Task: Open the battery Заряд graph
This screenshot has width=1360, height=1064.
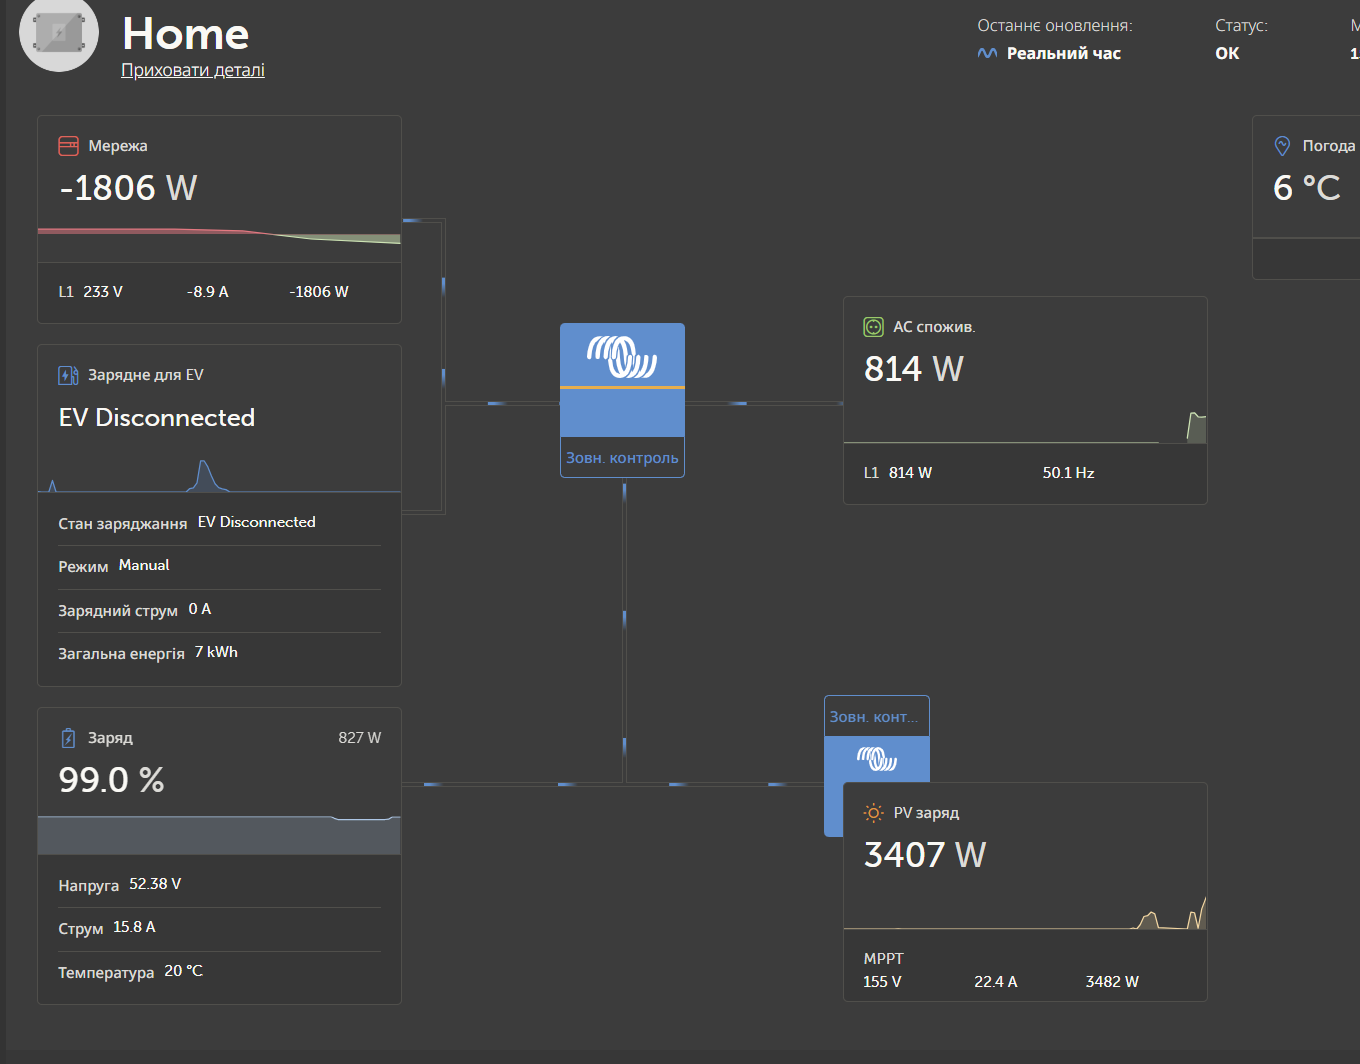Action: (219, 834)
